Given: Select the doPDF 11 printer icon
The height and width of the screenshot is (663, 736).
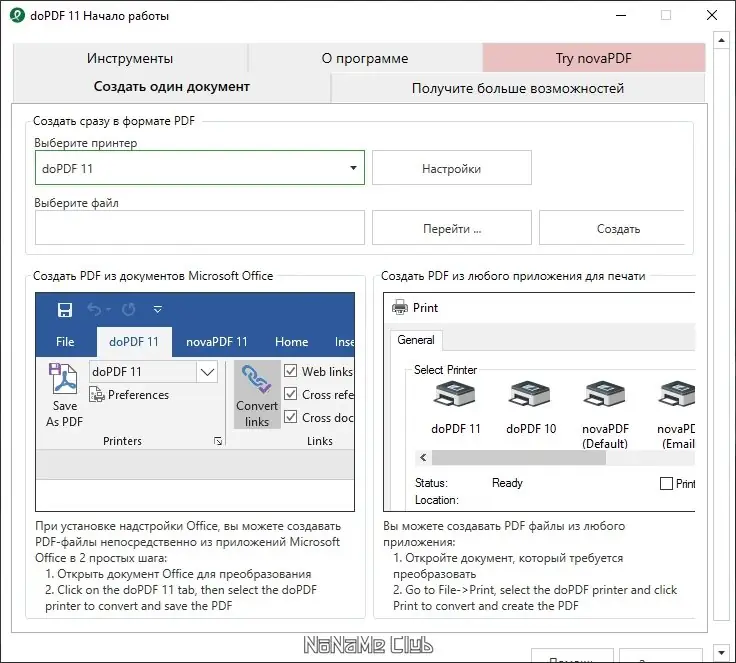Looking at the screenshot, I should coord(454,394).
